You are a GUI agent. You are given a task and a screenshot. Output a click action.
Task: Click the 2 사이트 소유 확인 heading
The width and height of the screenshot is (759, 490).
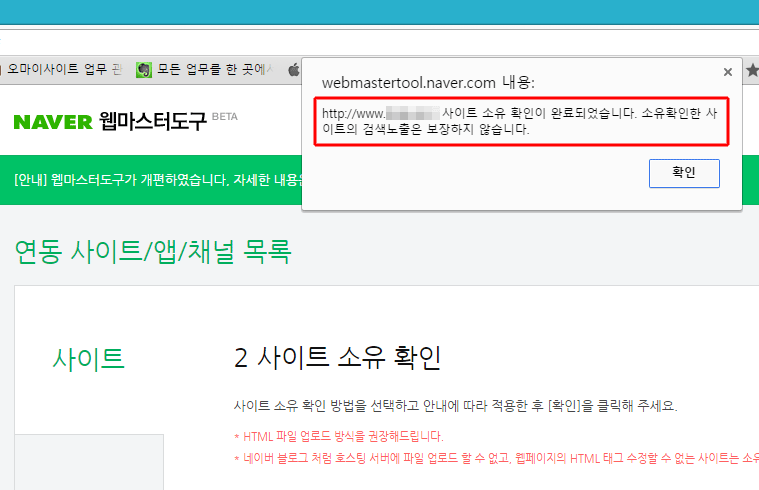coord(337,358)
